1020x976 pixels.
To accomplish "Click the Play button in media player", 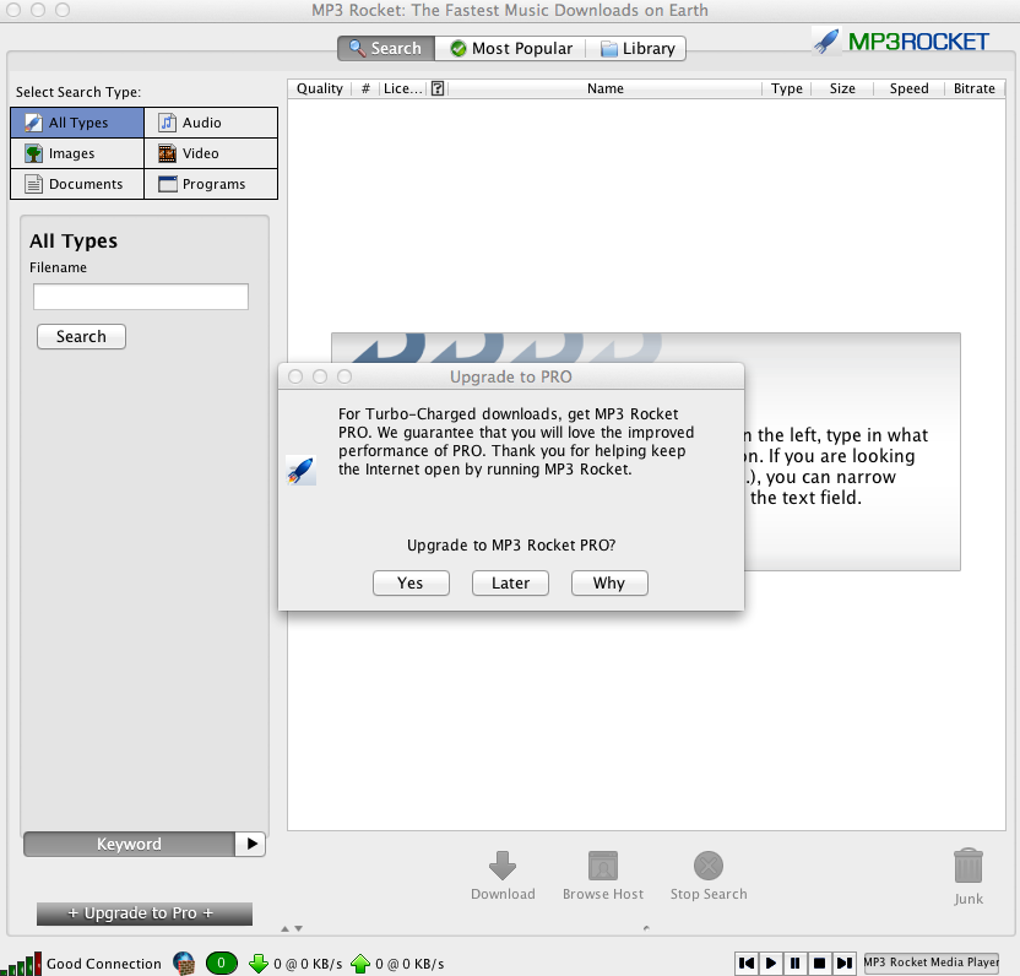I will 771,963.
